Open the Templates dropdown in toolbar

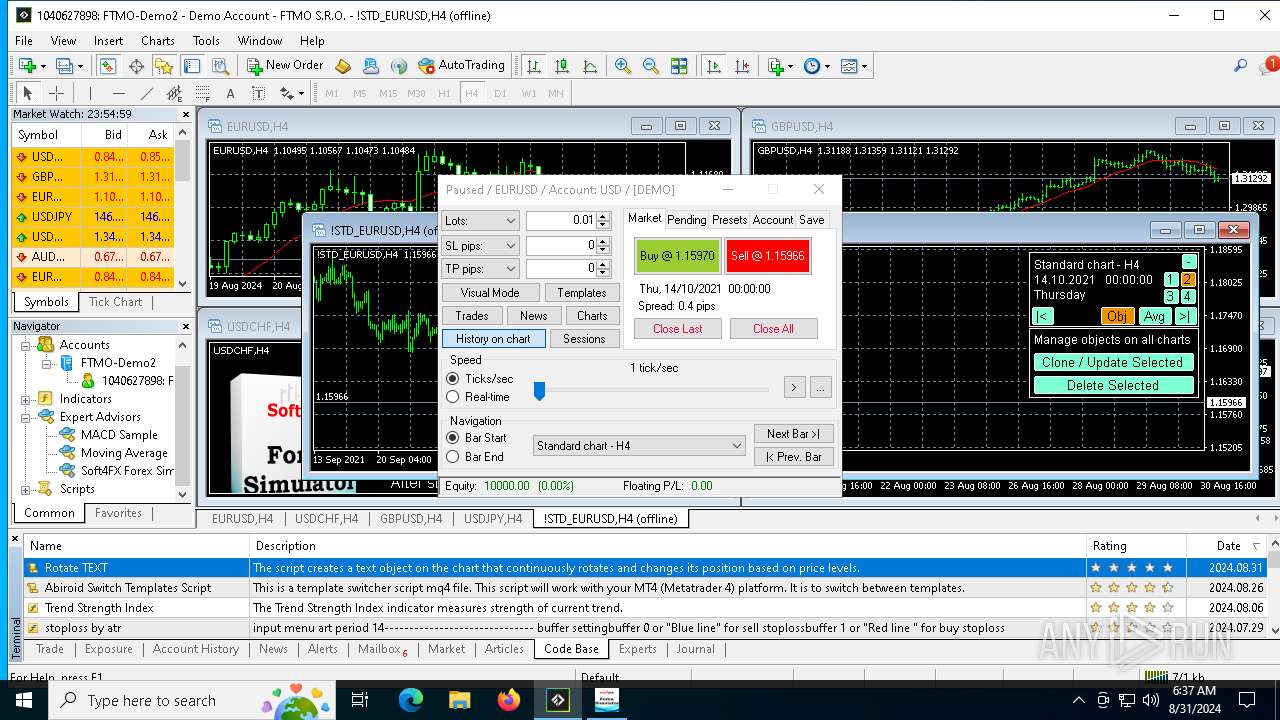(854, 66)
